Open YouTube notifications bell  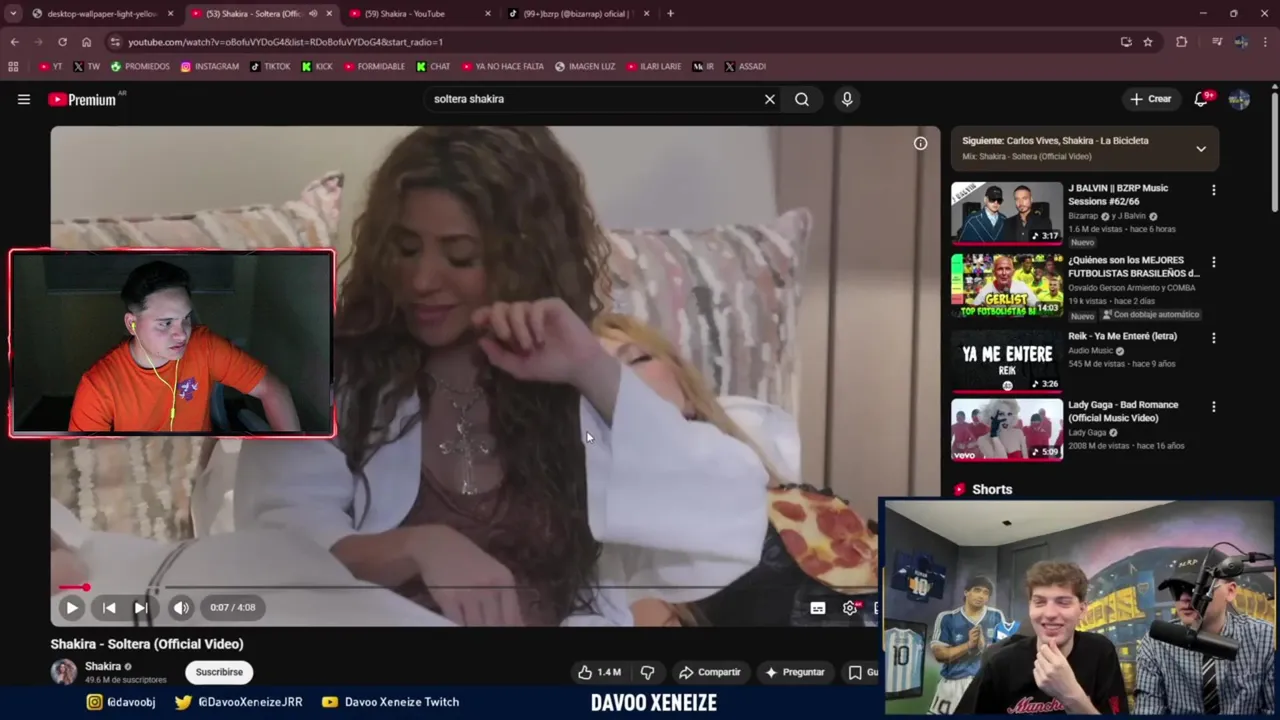1202,99
